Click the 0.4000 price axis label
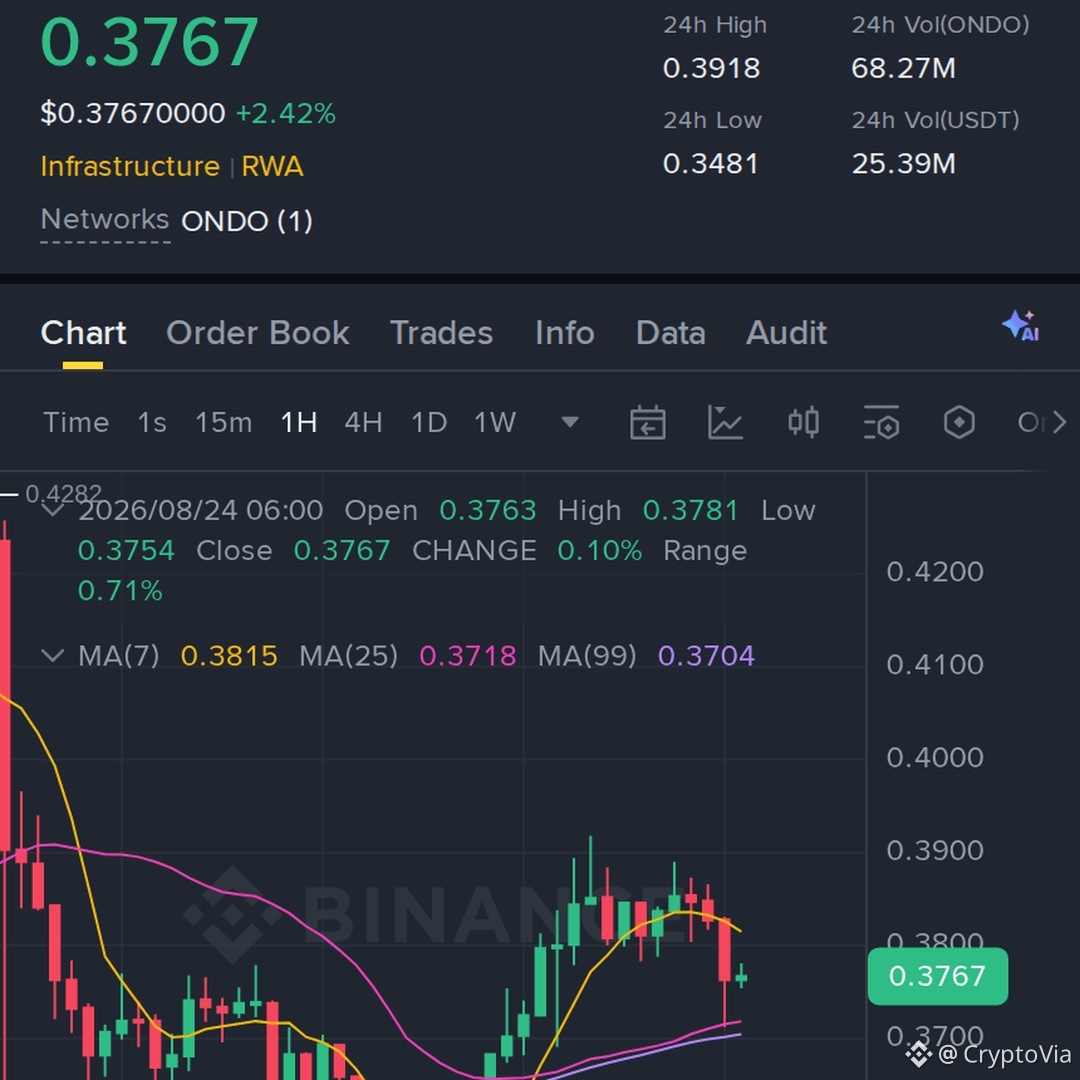The height and width of the screenshot is (1080, 1080). tap(935, 758)
